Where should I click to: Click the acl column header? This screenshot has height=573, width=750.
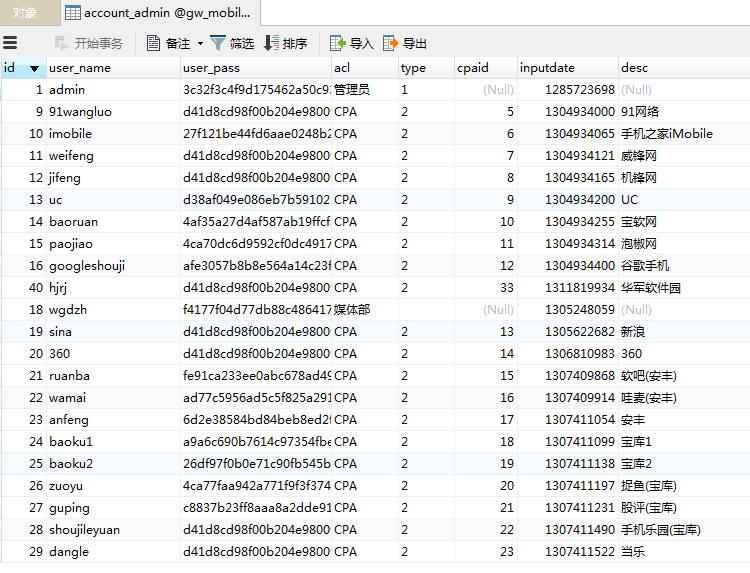click(365, 68)
